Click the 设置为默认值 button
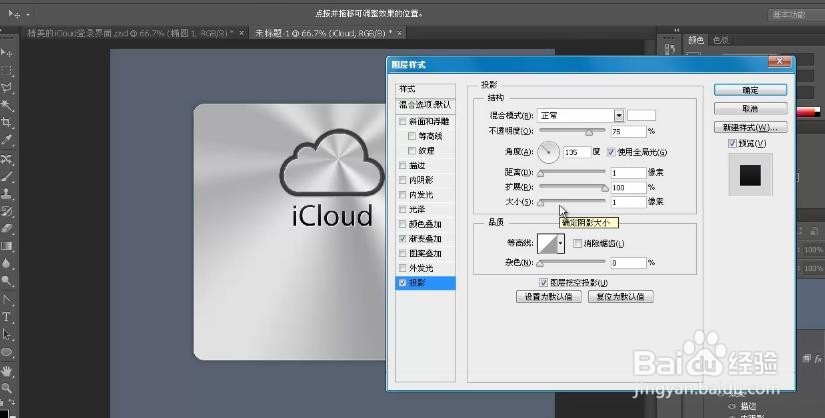 [x=548, y=296]
